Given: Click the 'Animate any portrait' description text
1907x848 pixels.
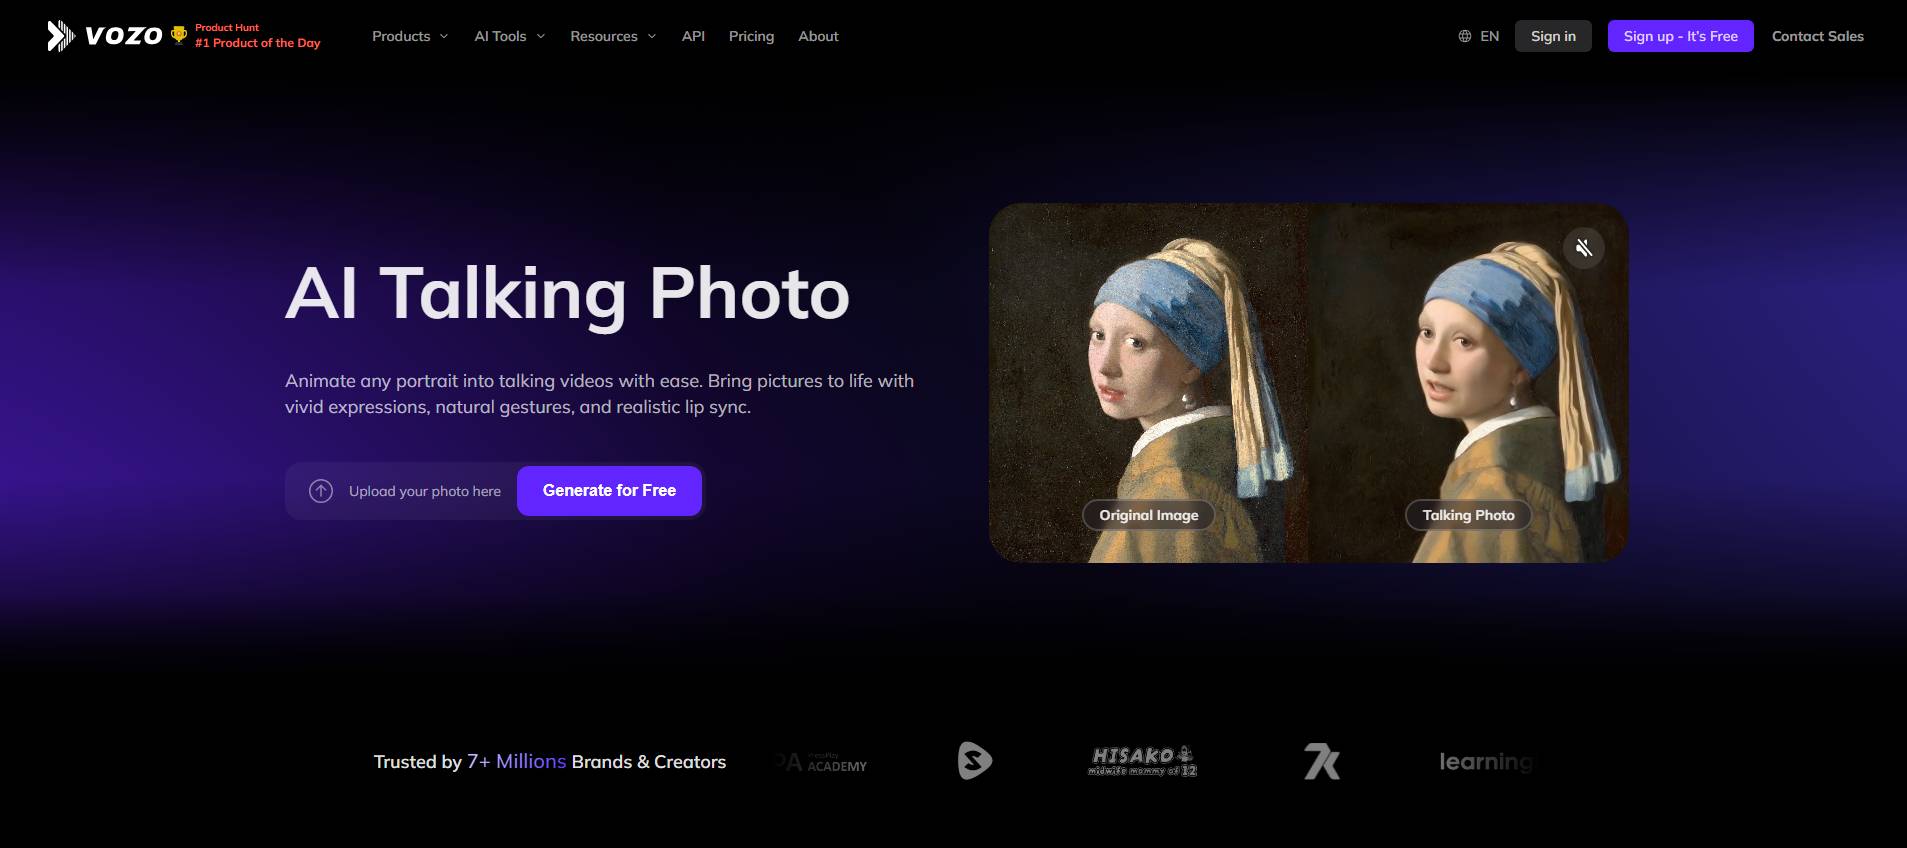Looking at the screenshot, I should (x=599, y=394).
